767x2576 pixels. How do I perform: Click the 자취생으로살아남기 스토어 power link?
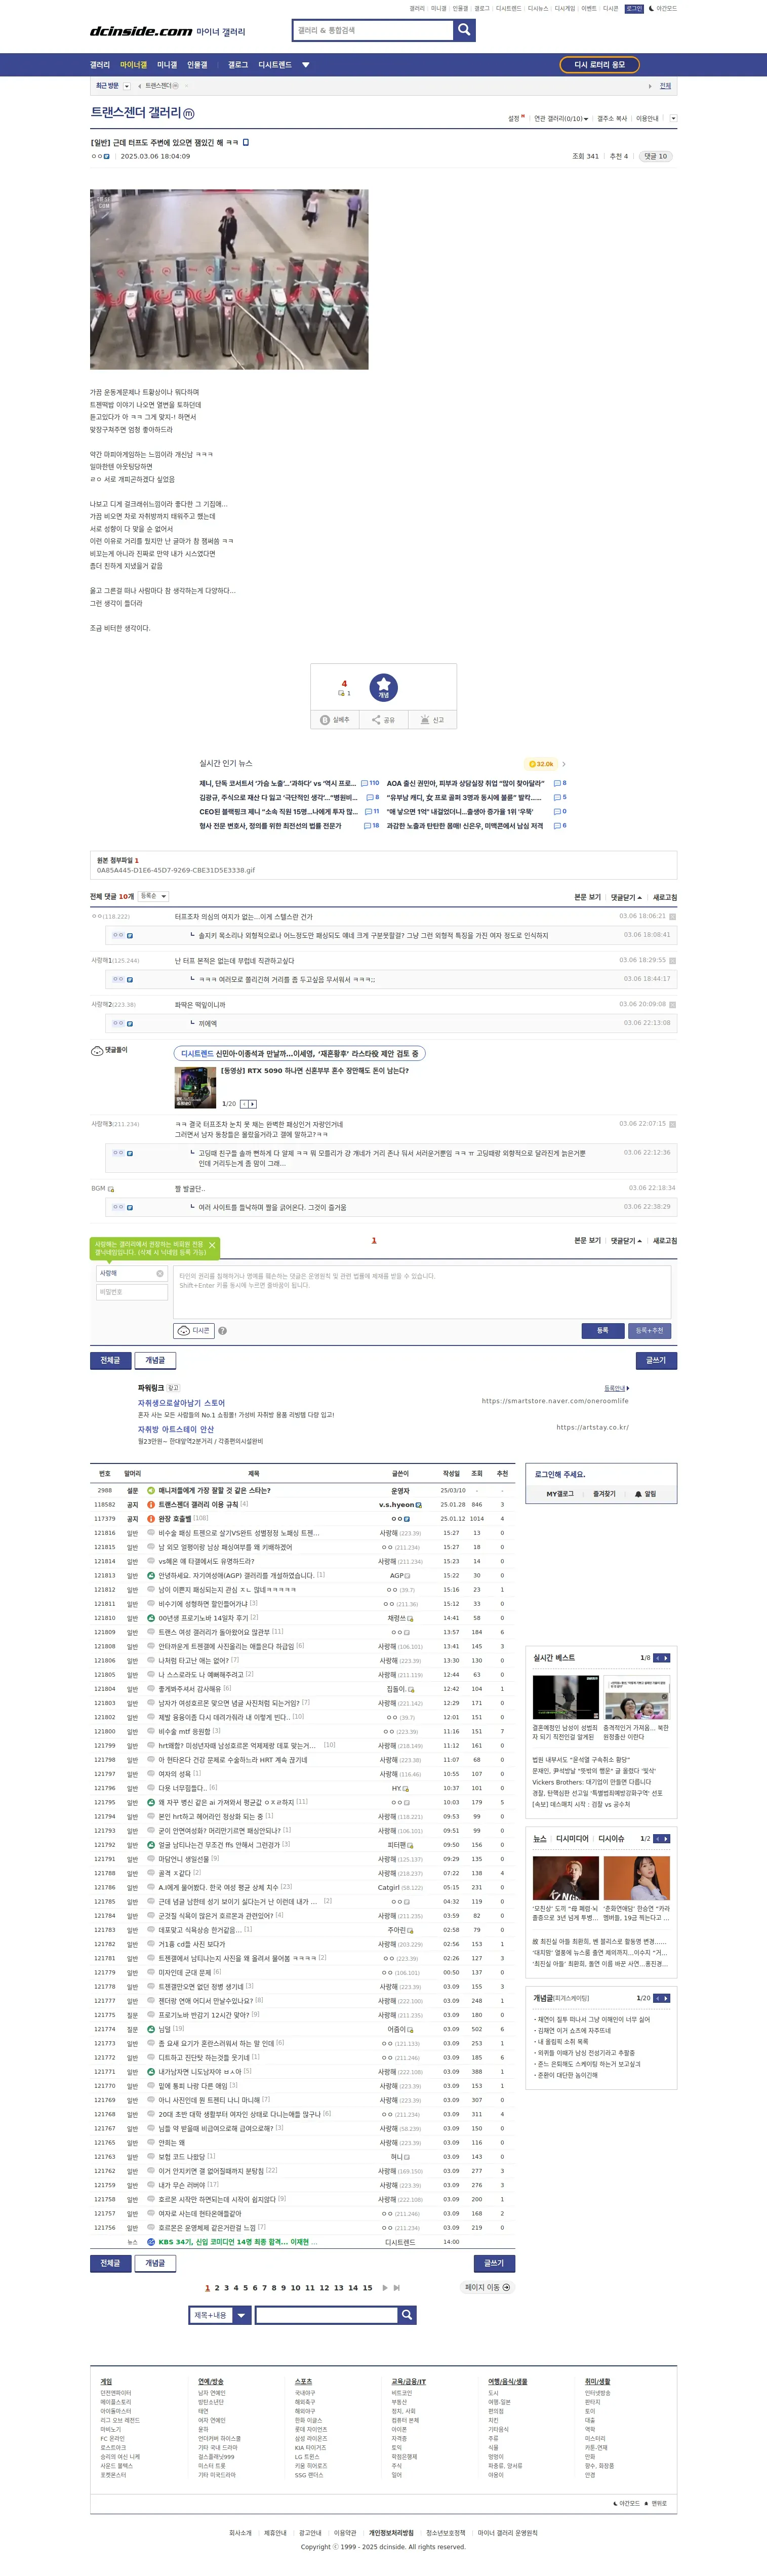[x=181, y=1403]
